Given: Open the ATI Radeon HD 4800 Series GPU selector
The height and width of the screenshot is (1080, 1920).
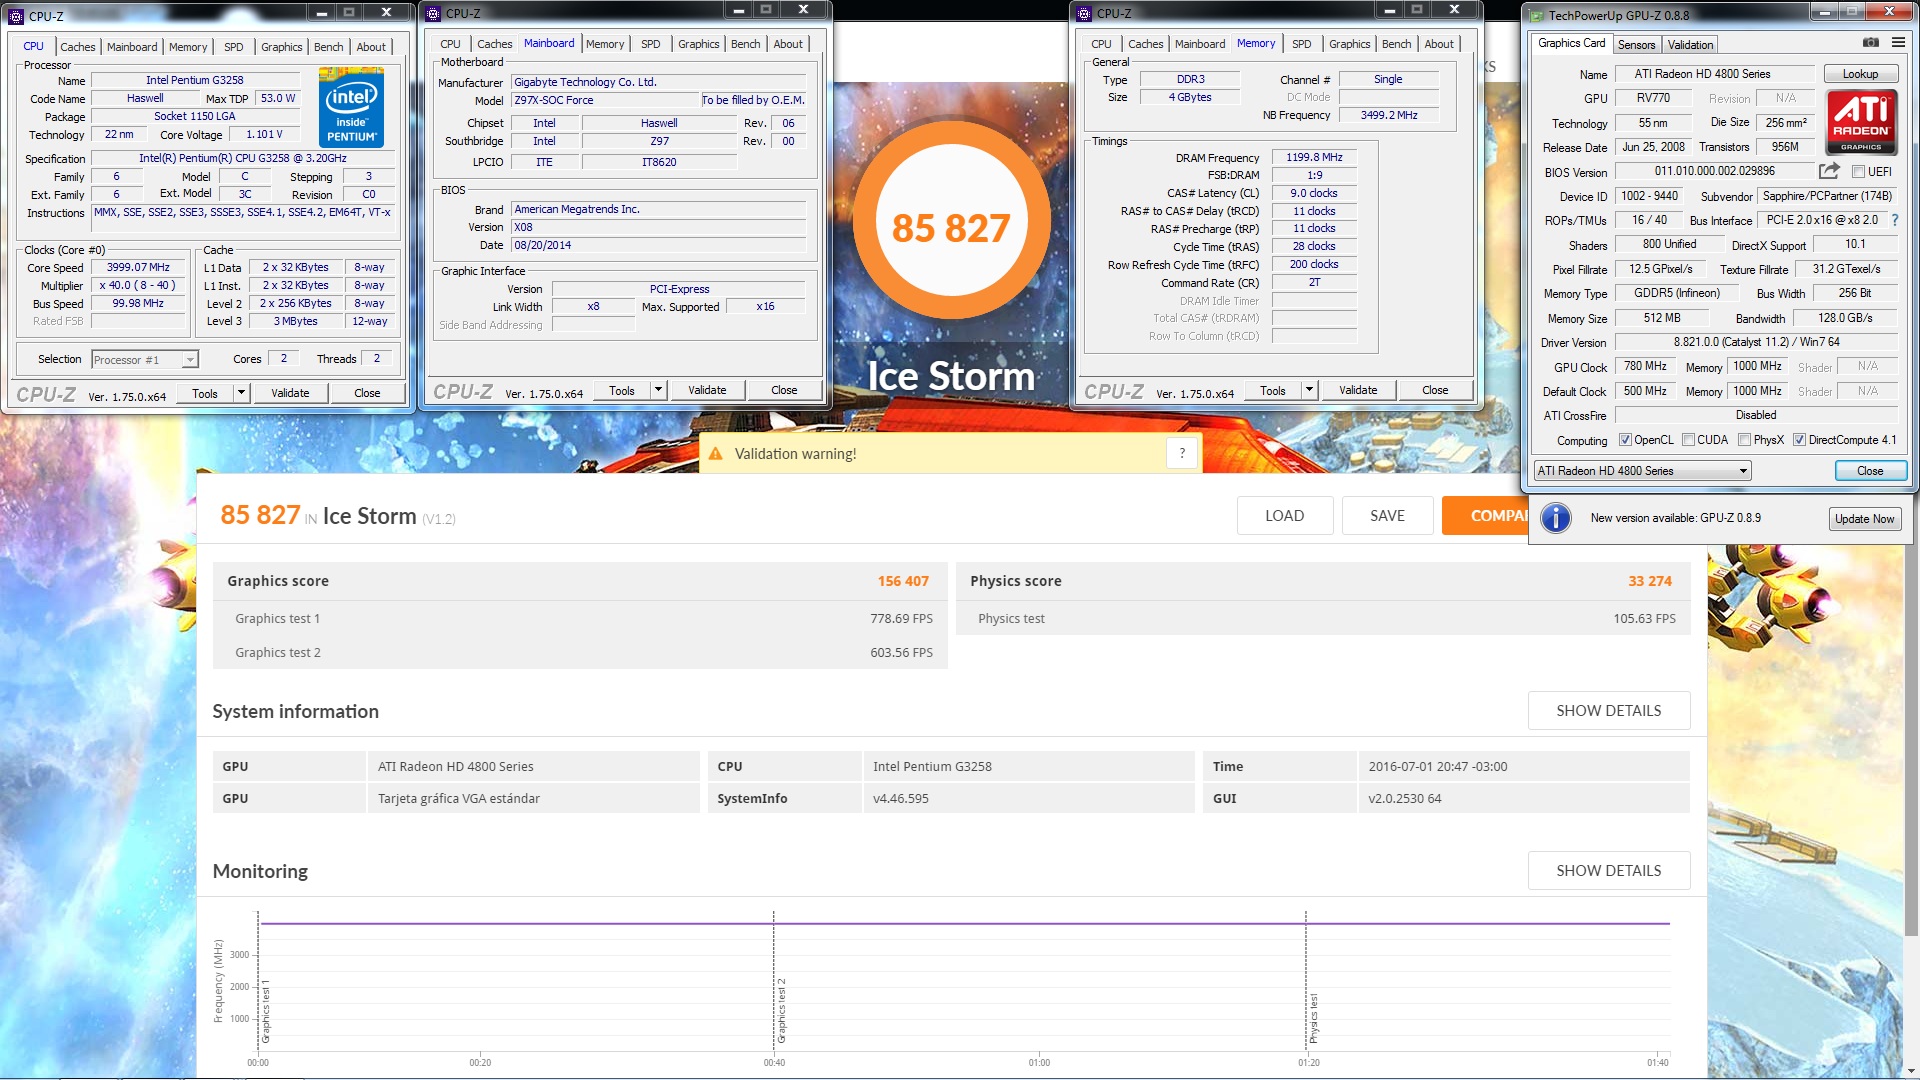Looking at the screenshot, I should click(1642, 471).
